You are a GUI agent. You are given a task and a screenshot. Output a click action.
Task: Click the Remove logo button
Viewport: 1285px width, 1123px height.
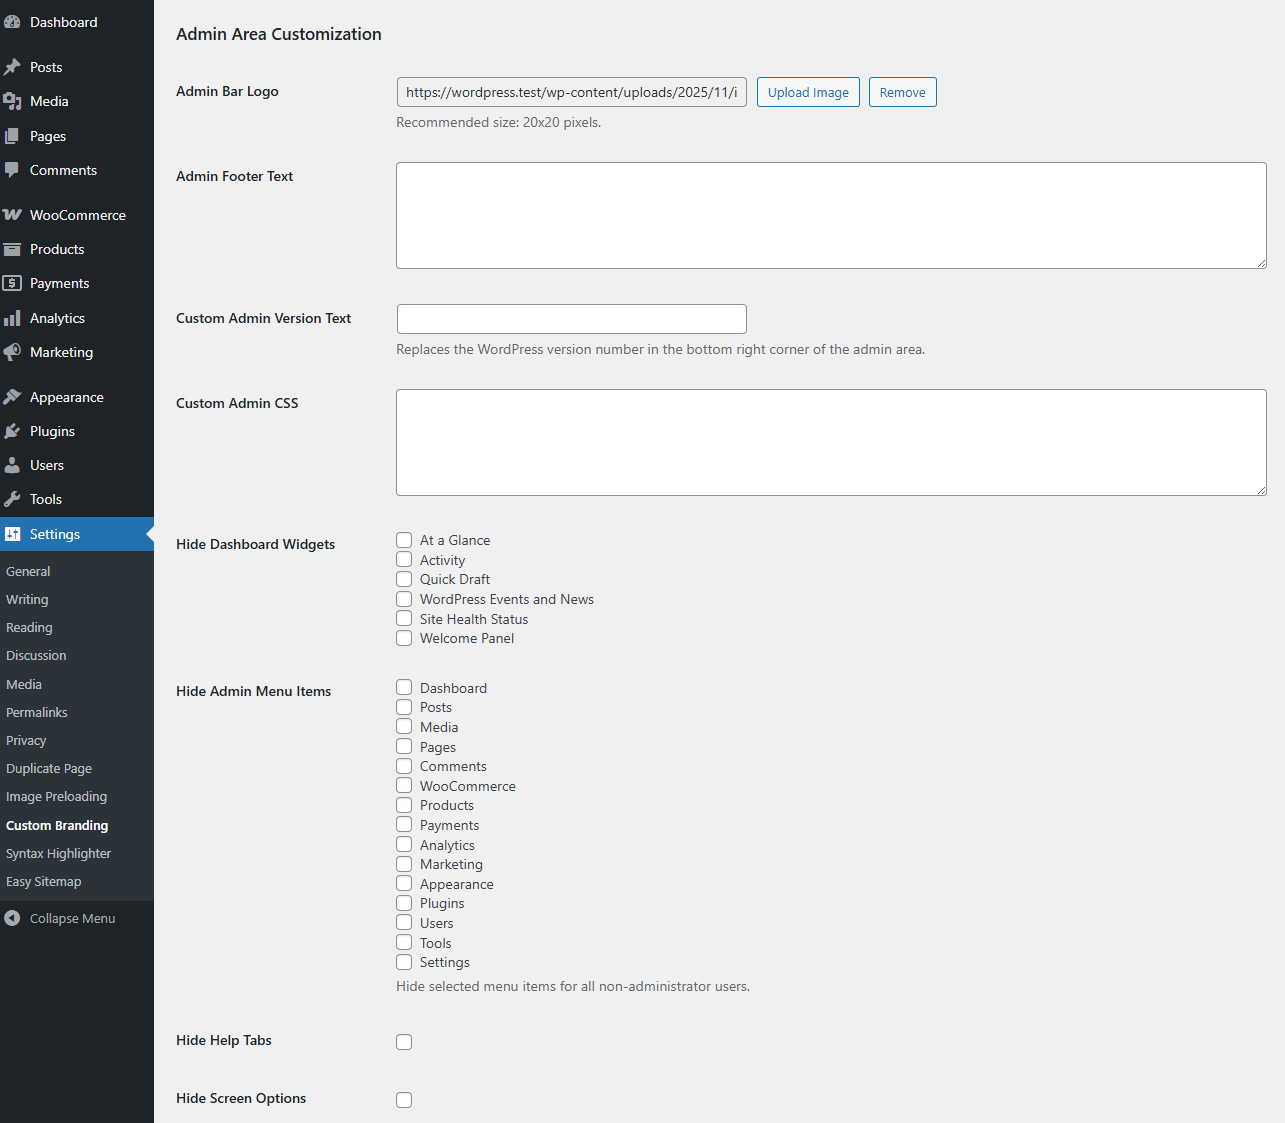[903, 92]
